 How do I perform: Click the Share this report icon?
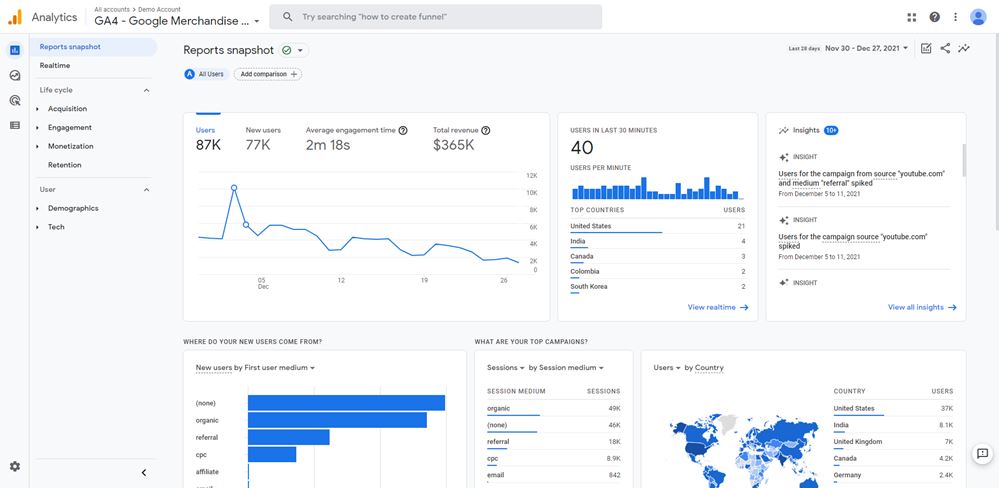tap(945, 48)
